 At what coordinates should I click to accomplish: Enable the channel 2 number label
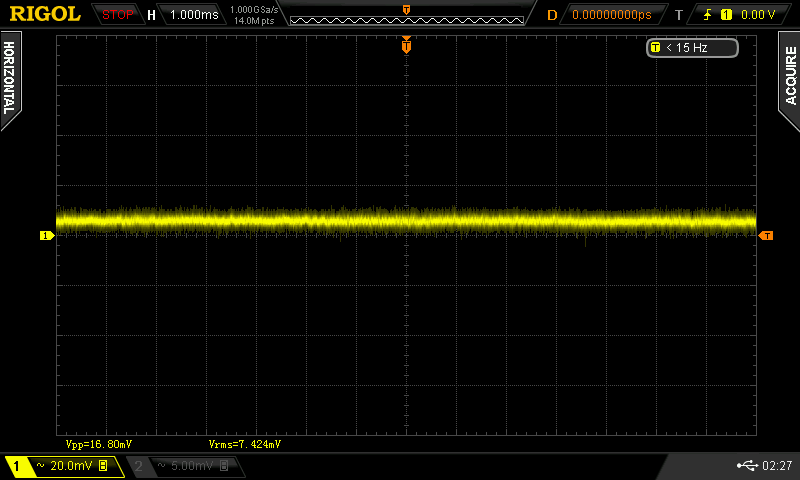(x=138, y=466)
